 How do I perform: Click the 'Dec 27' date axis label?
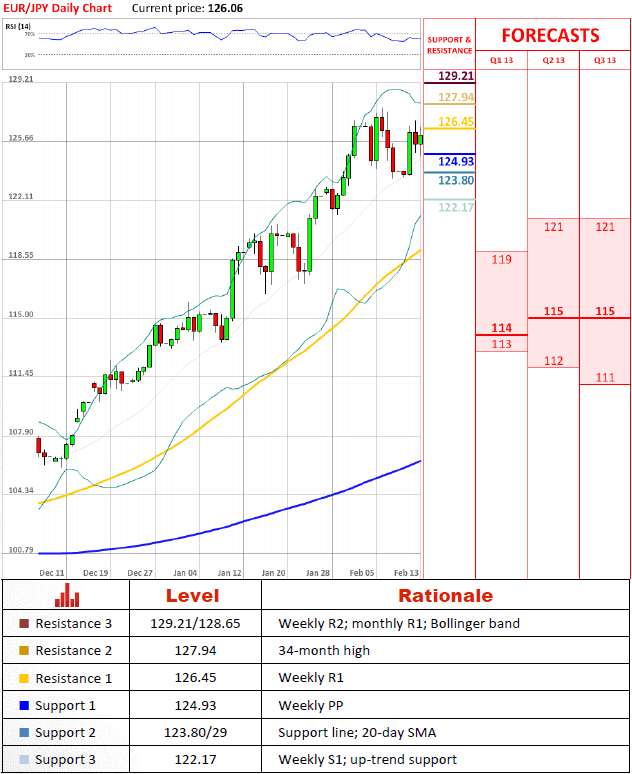[x=140, y=573]
